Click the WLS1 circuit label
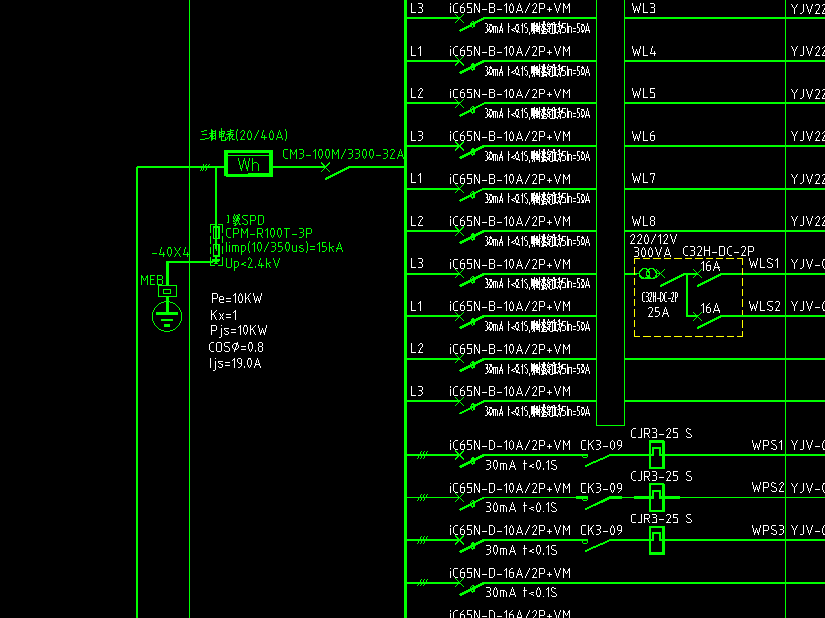The width and height of the screenshot is (825, 618). [764, 264]
